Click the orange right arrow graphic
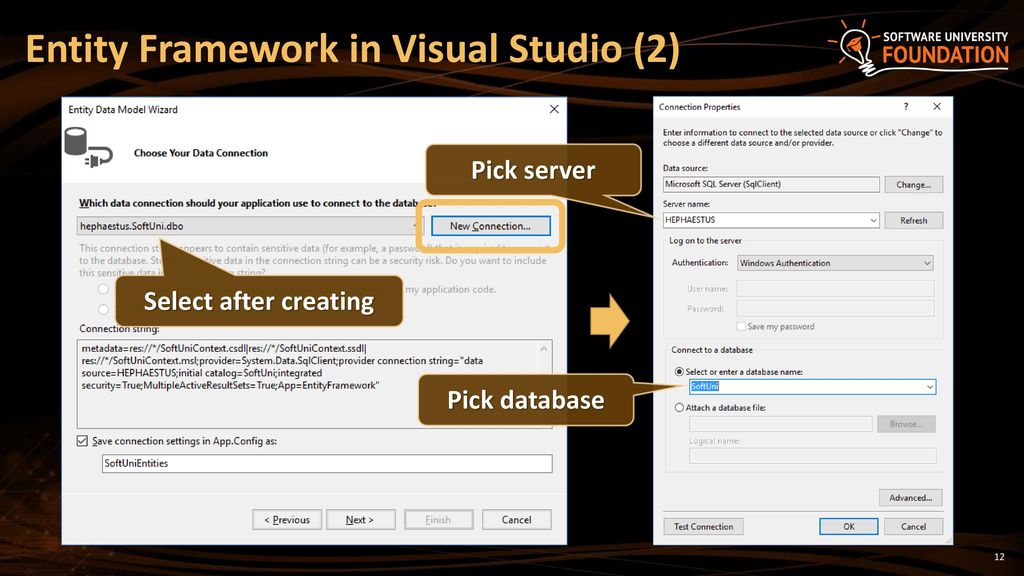Image resolution: width=1024 pixels, height=576 pixels. coord(609,320)
